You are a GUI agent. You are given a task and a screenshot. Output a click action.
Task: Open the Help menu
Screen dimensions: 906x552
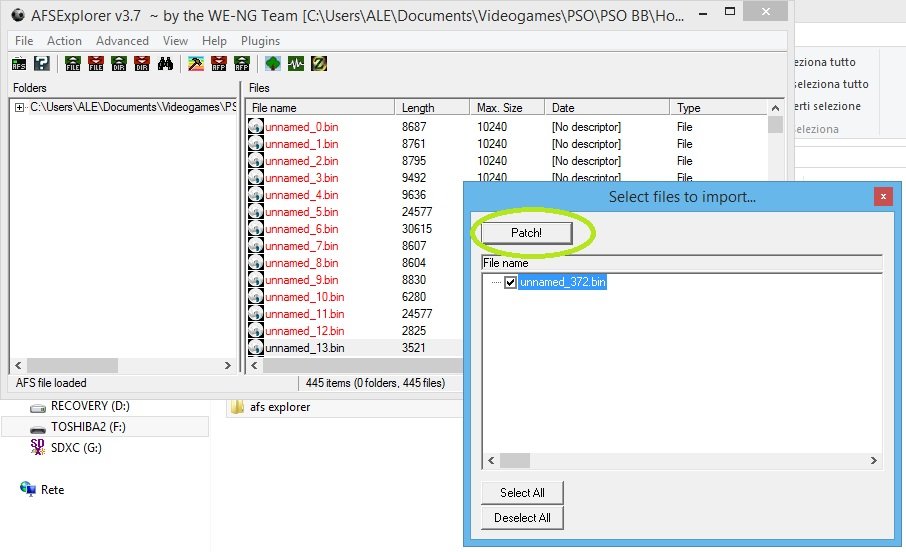[214, 40]
